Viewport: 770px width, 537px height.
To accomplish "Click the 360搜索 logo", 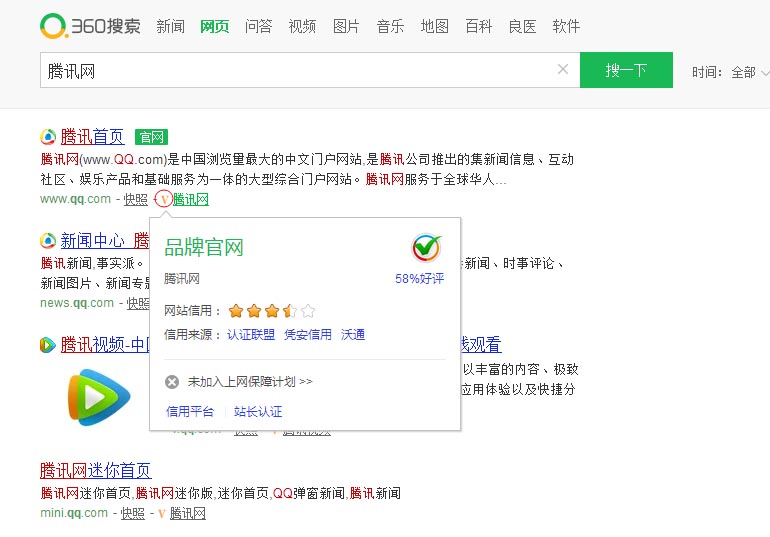I will (90, 26).
